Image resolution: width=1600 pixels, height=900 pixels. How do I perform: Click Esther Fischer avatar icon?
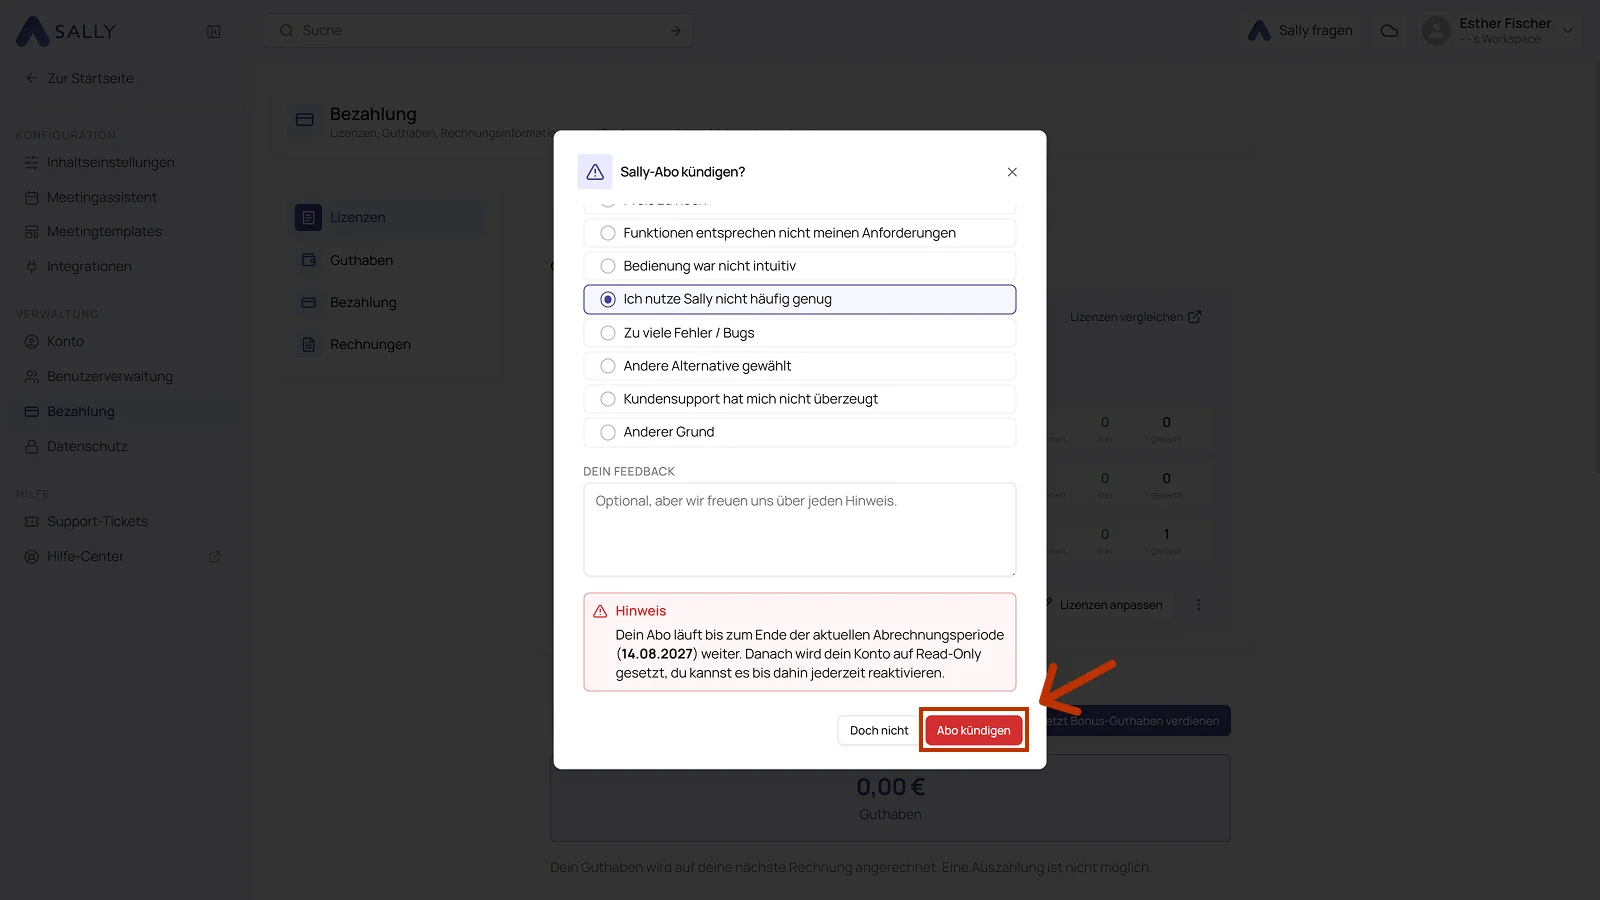point(1436,31)
